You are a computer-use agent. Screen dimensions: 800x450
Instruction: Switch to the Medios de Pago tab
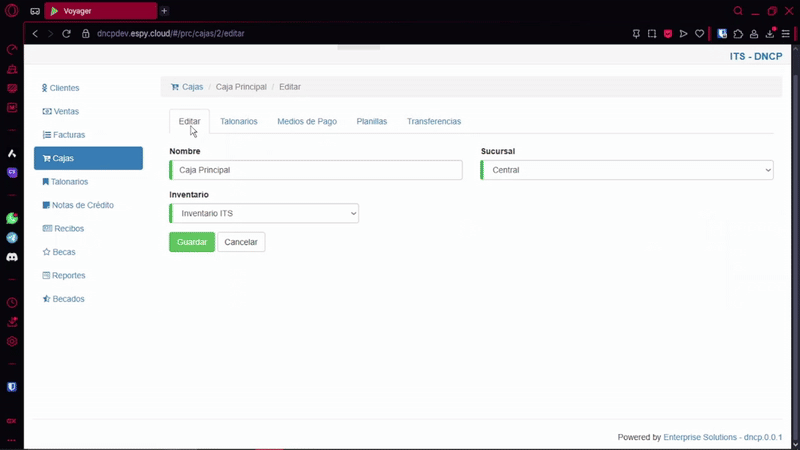click(x=307, y=121)
